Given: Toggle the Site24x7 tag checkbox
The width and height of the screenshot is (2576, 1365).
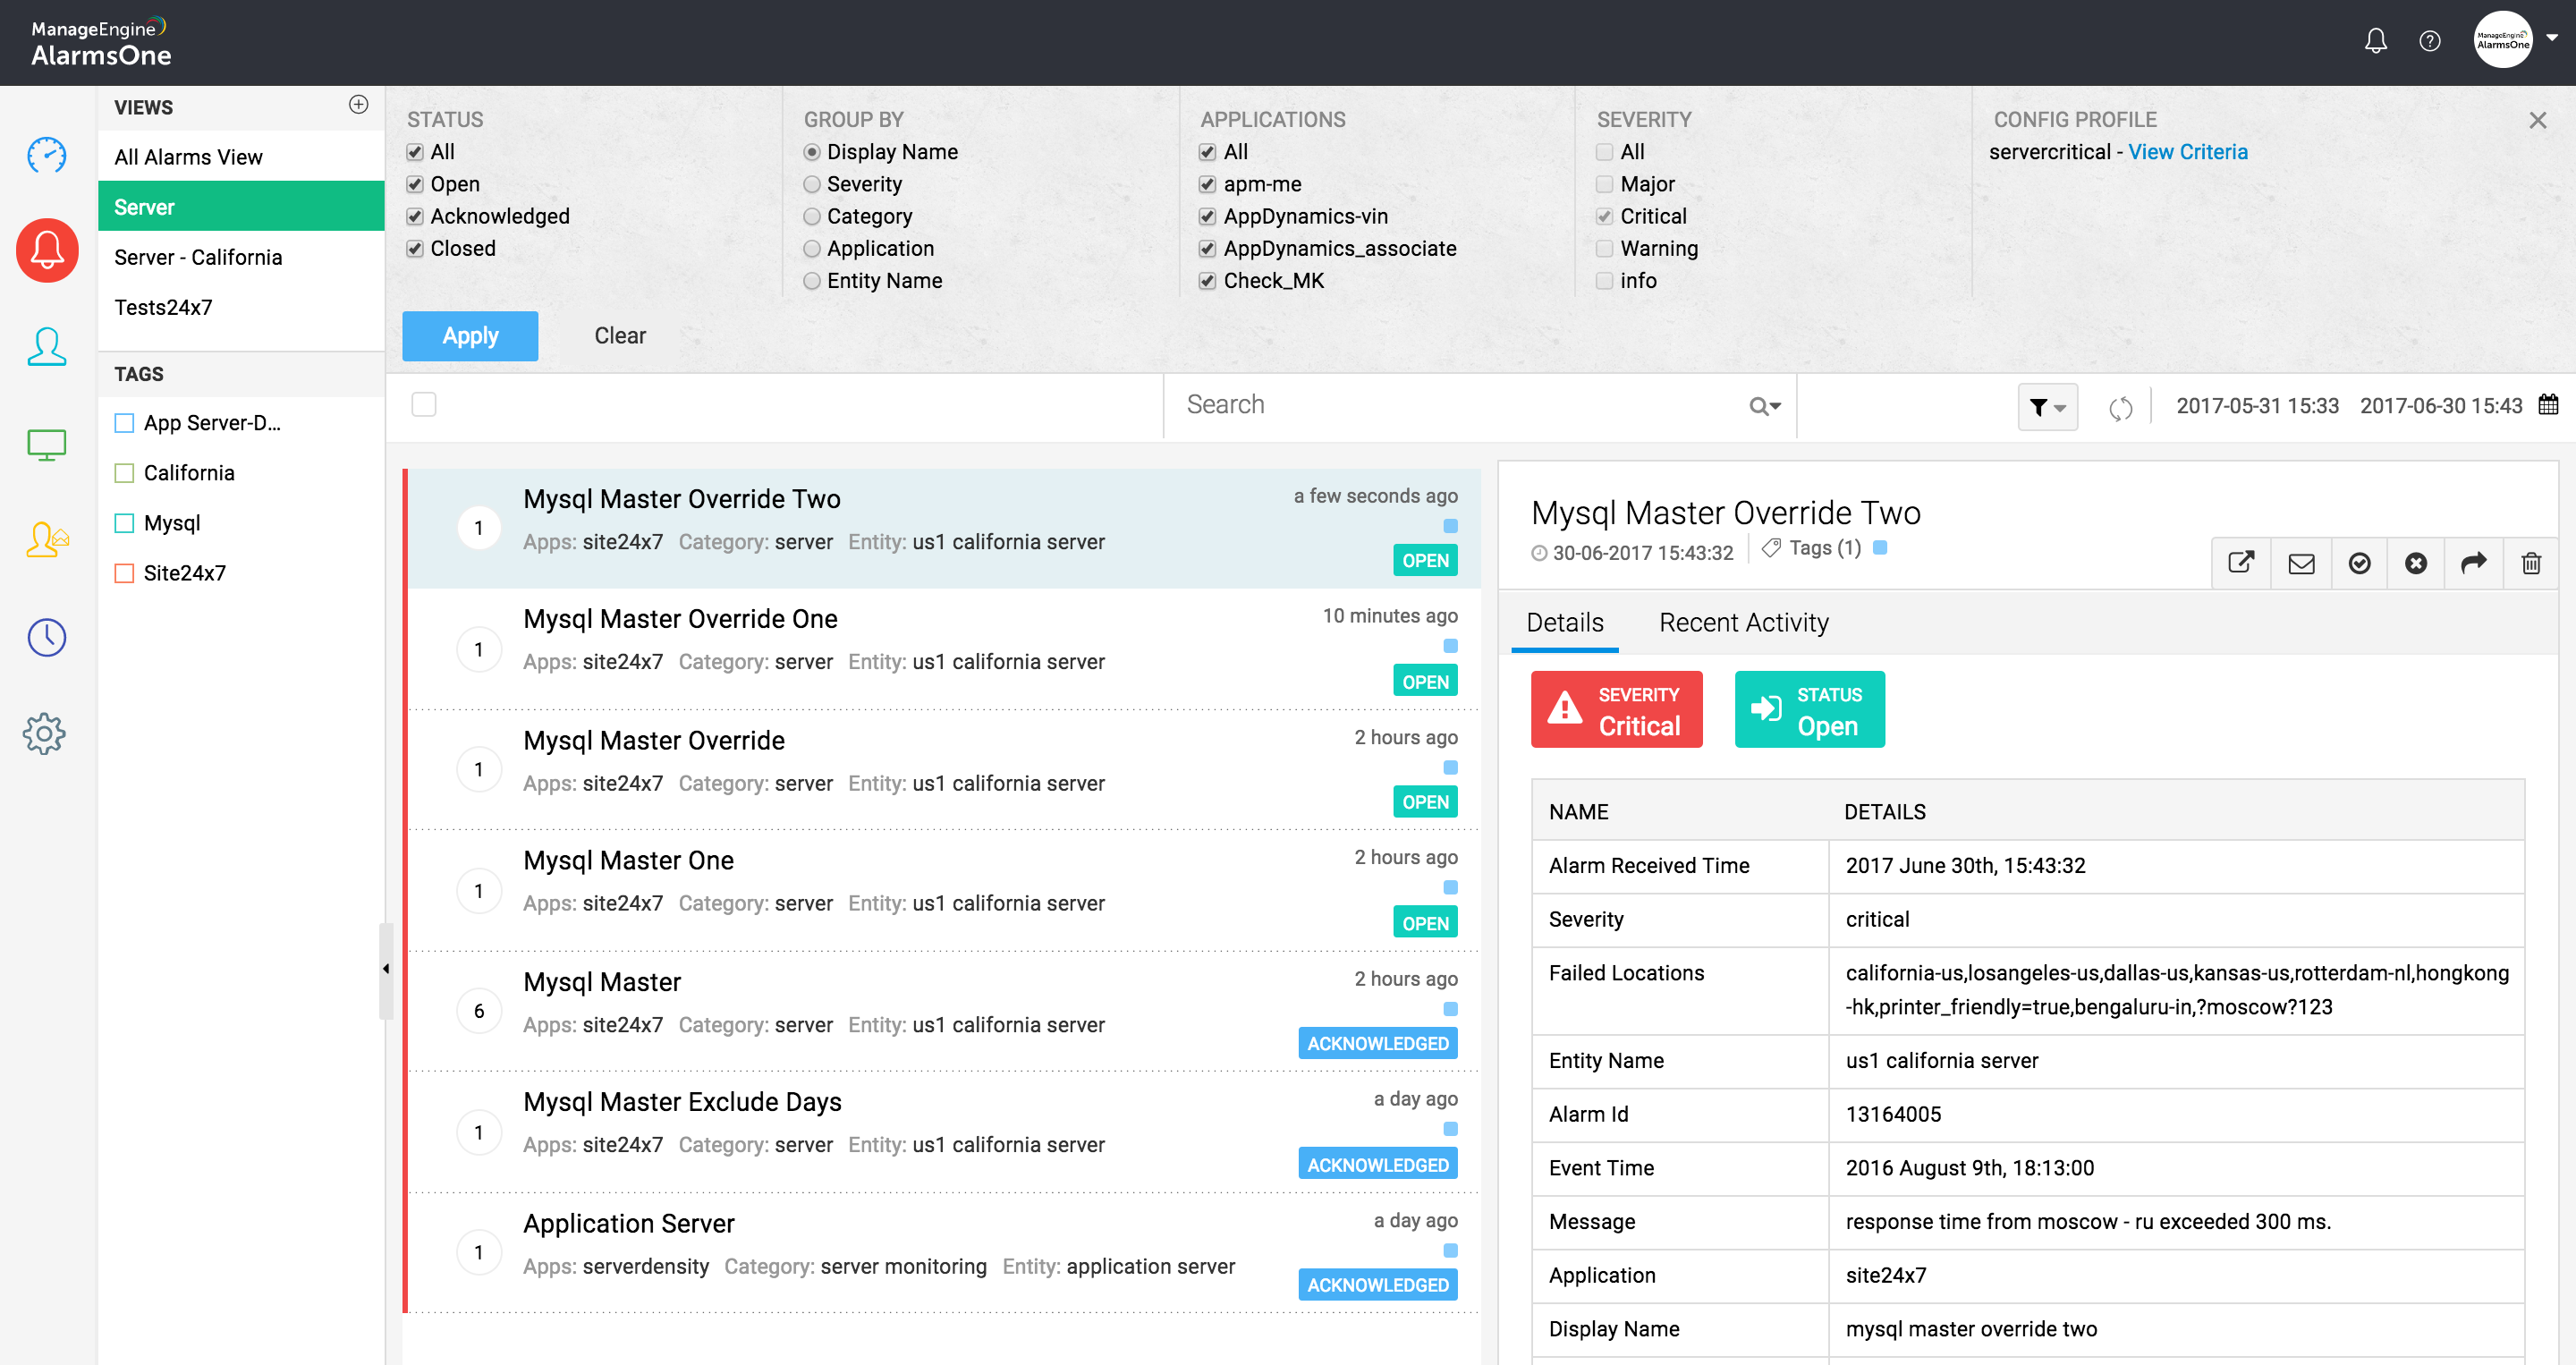Looking at the screenshot, I should point(124,573).
